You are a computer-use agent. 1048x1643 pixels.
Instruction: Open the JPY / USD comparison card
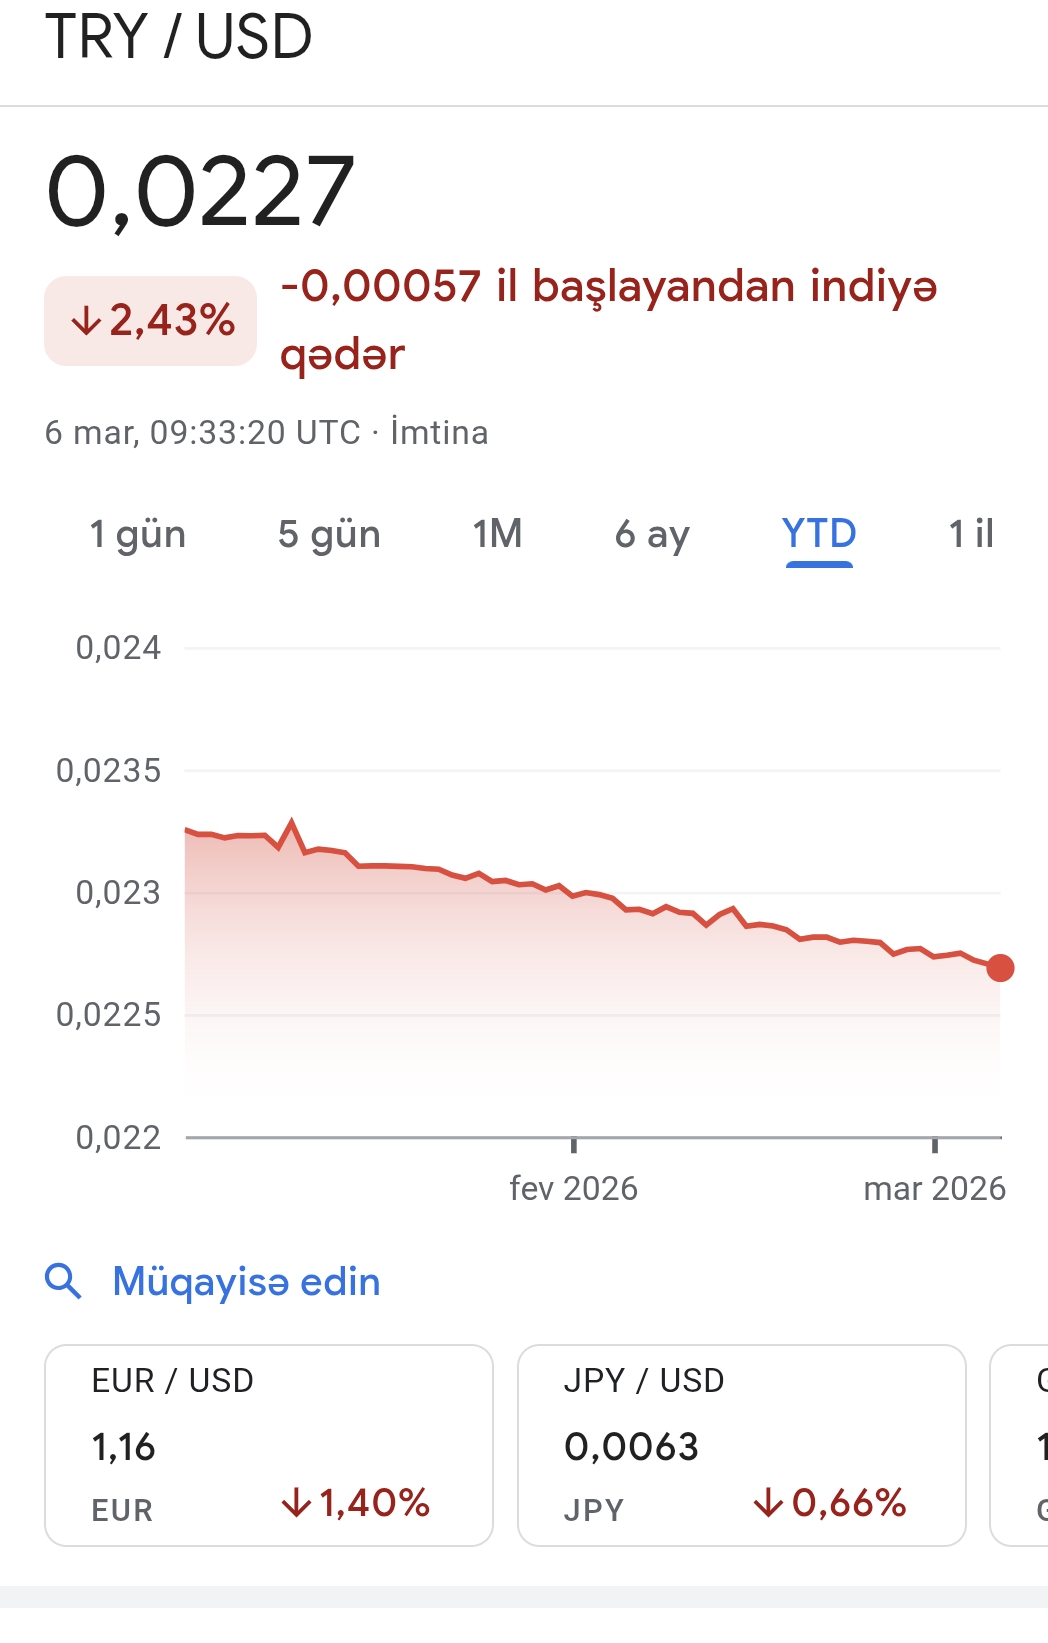(741, 1445)
